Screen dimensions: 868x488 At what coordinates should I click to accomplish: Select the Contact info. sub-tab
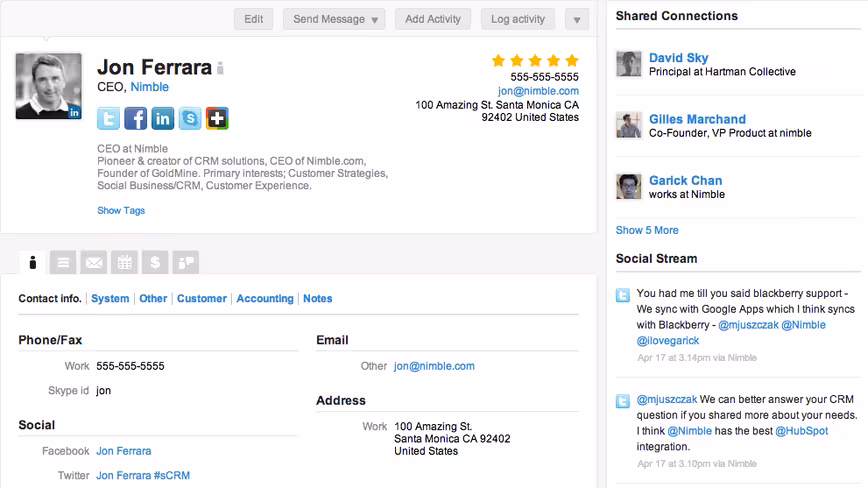pyautogui.click(x=50, y=298)
